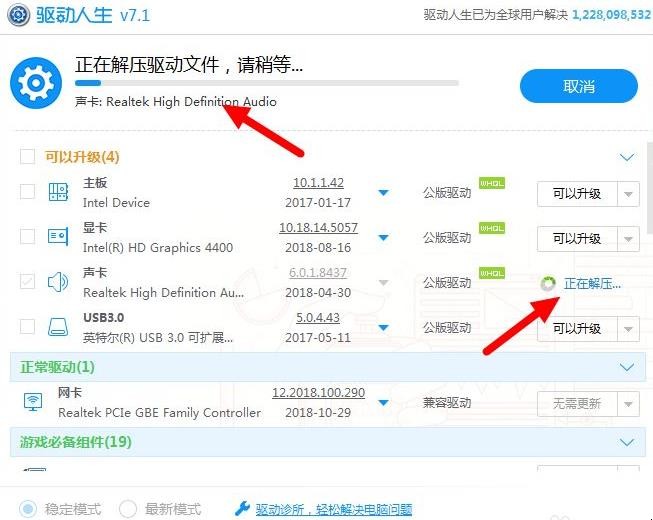This screenshot has height=520, width=653.
Task: Click date 2018-08-16 in 显卡 row
Action: (318, 248)
